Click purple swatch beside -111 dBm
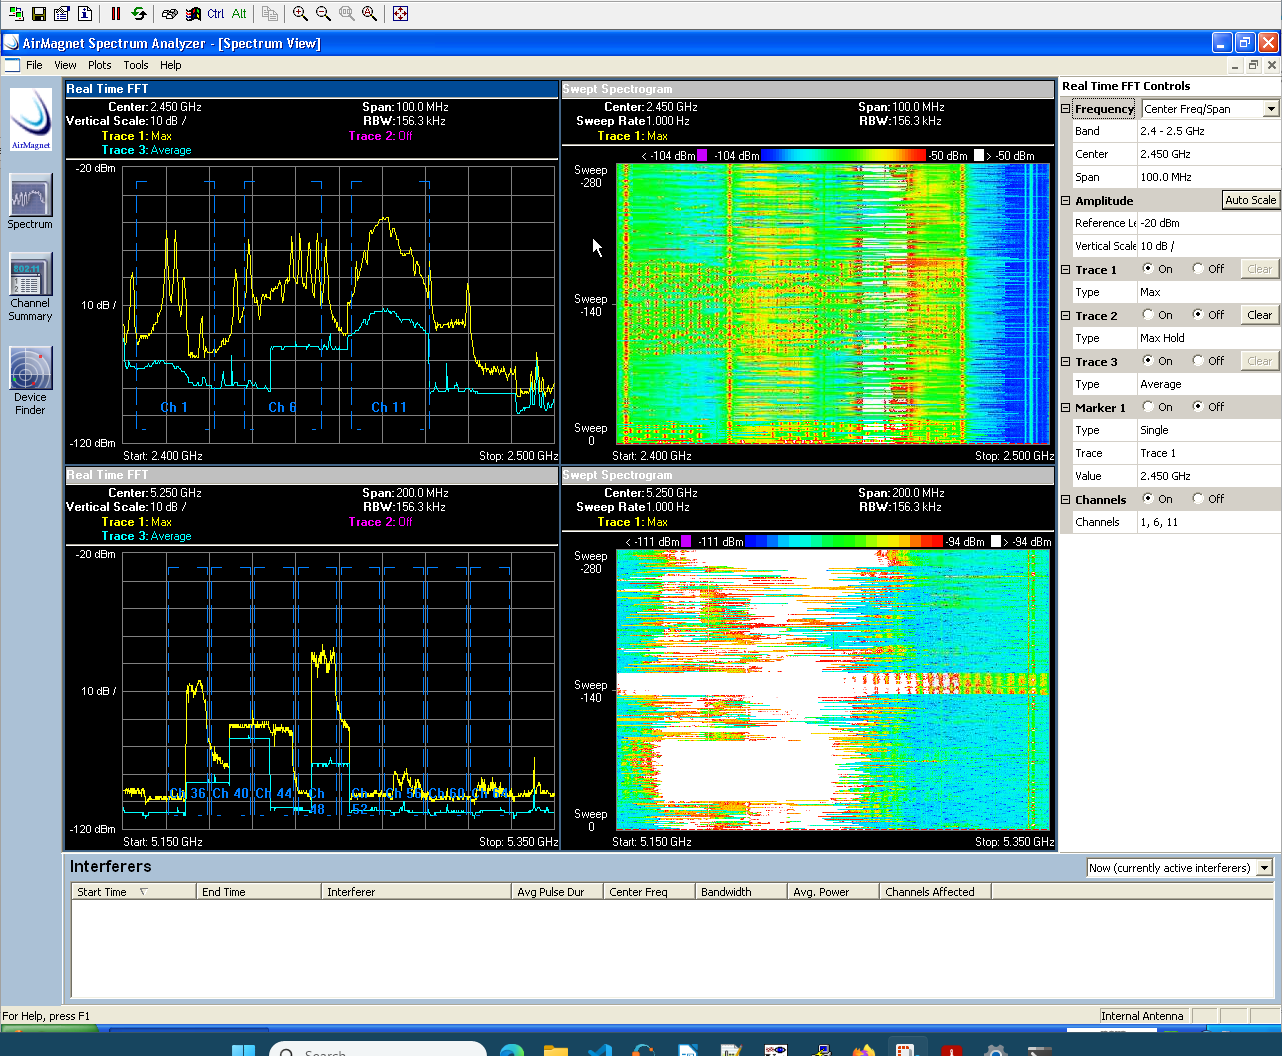The image size is (1282, 1056). (x=686, y=541)
